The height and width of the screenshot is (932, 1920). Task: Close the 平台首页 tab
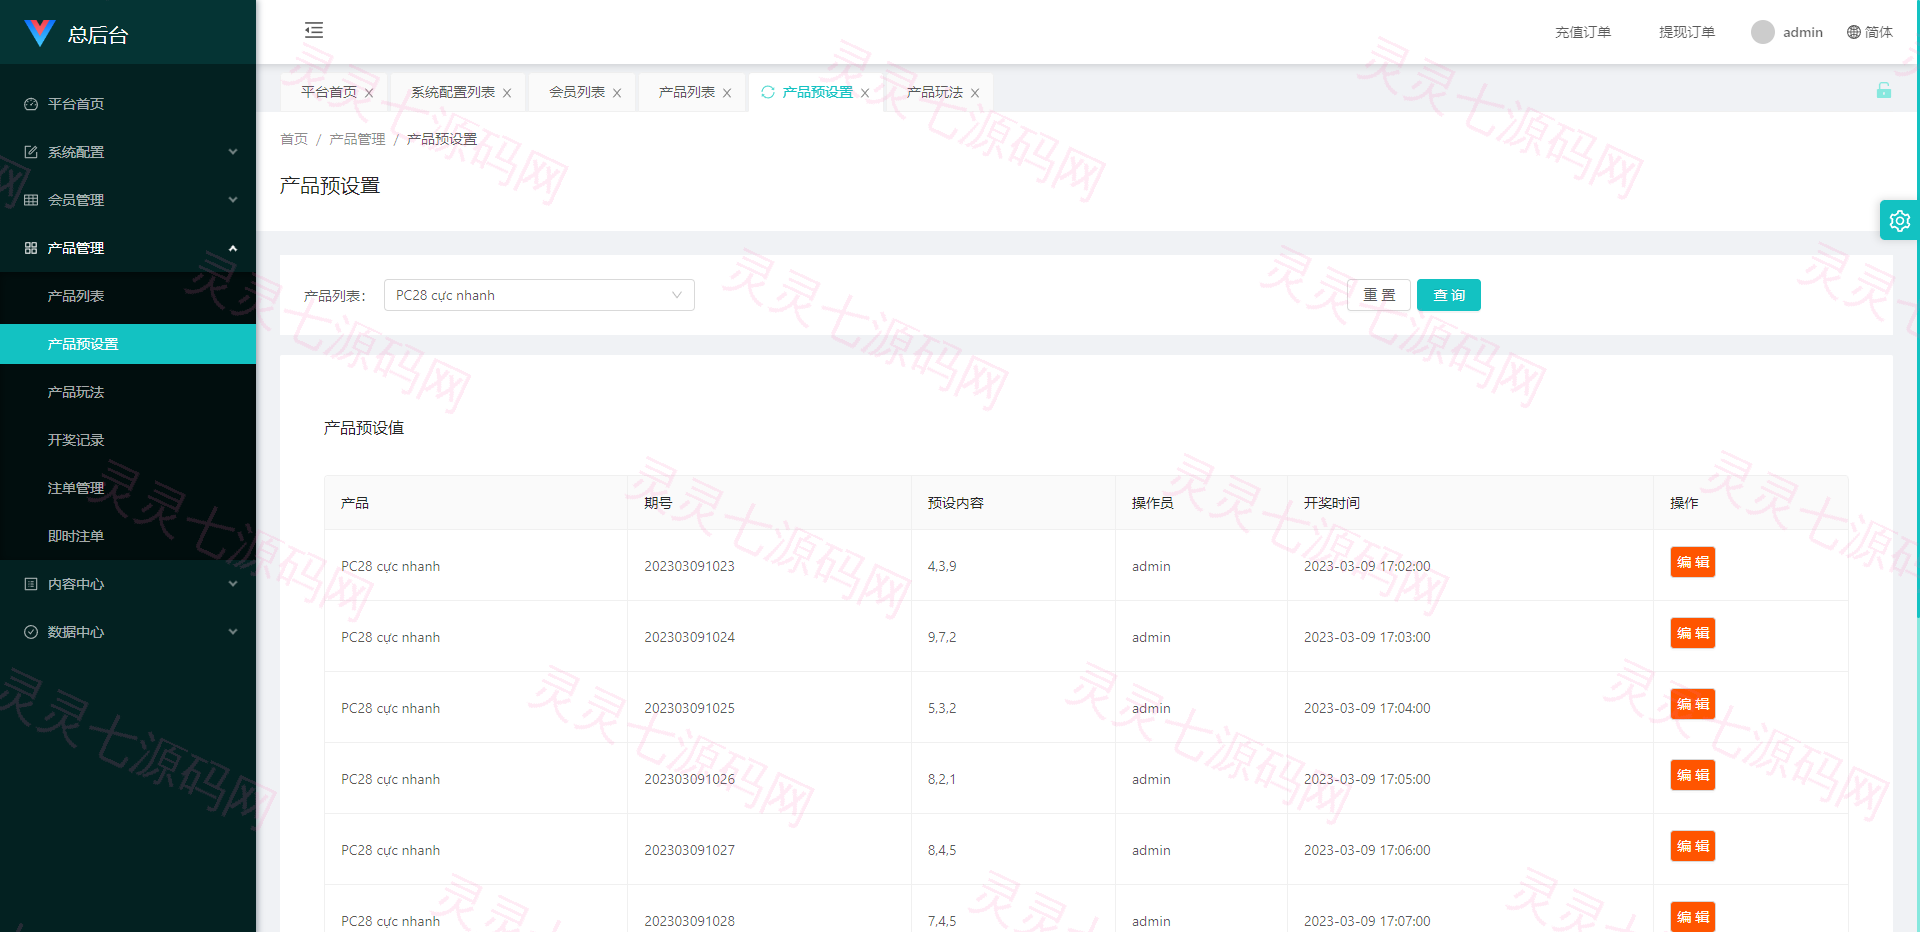(369, 93)
